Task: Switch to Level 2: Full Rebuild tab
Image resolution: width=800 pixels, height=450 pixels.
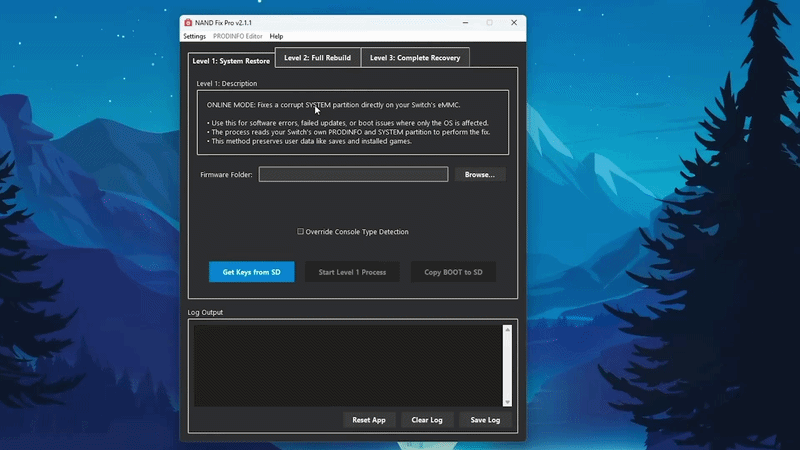Action: 317,58
